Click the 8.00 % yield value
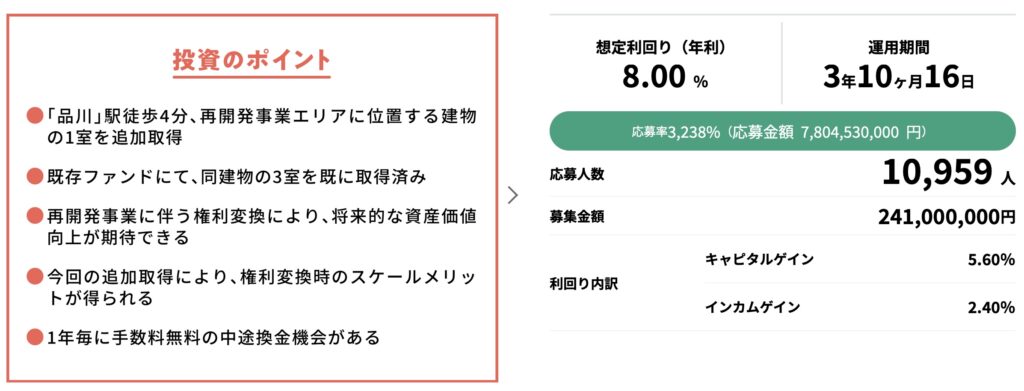Screen dimensions: 1024x391 [x=665, y=78]
